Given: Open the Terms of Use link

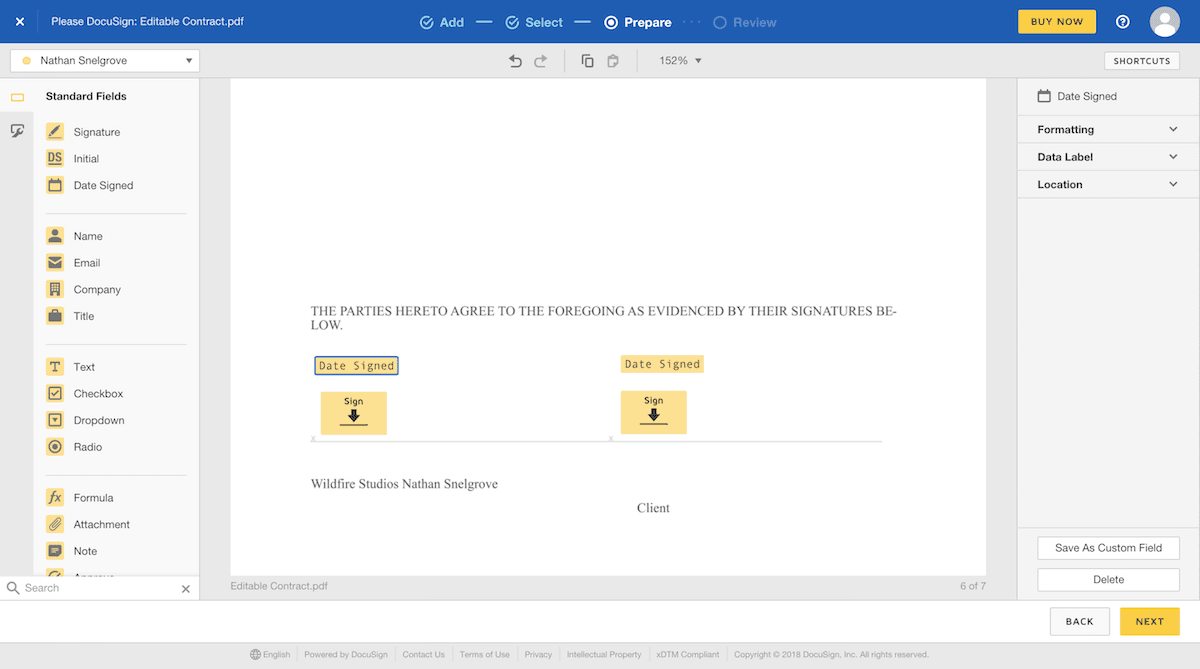Looking at the screenshot, I should pos(485,655).
